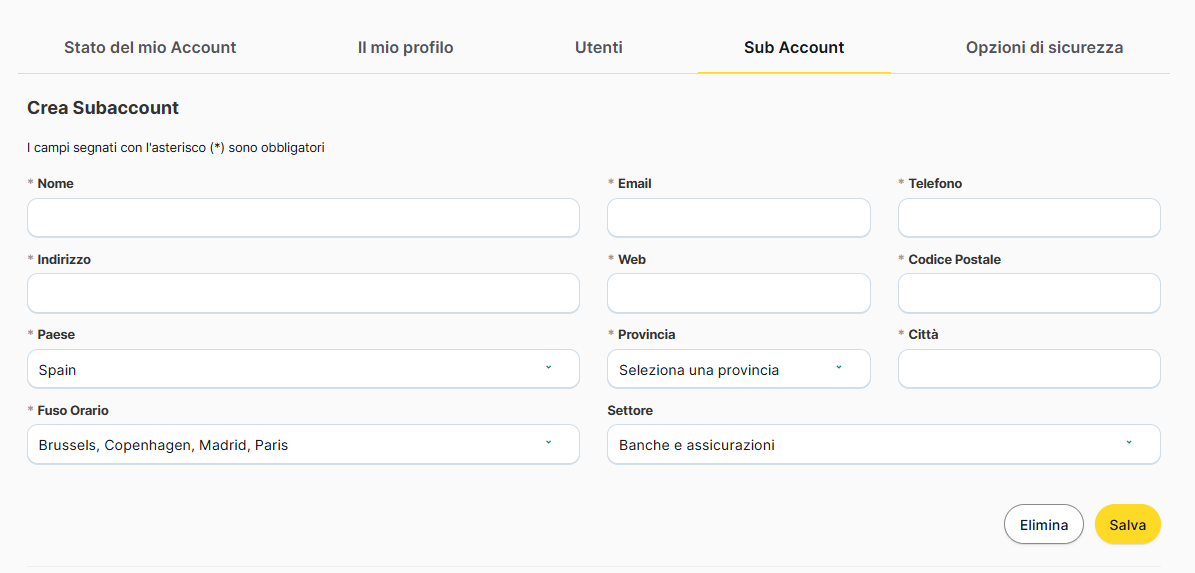This screenshot has height=573, width=1195.
Task: Click the chevron arrow in Settore dropdown
Action: pos(1129,443)
